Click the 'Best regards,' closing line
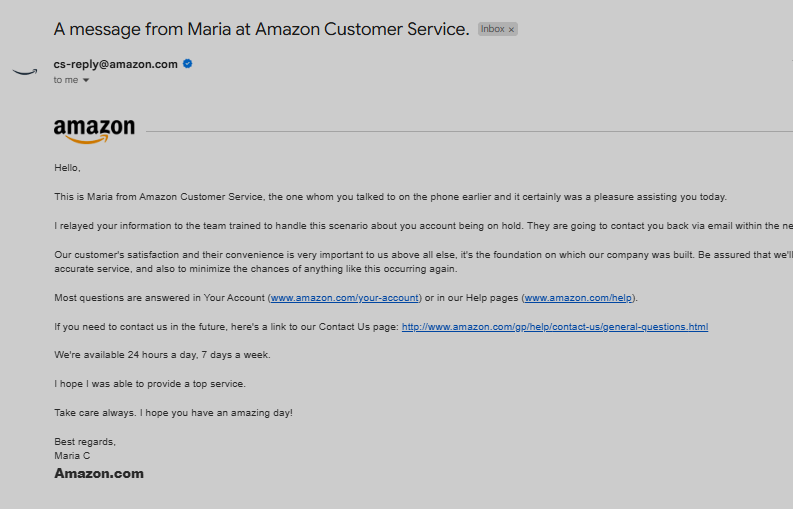 85,442
